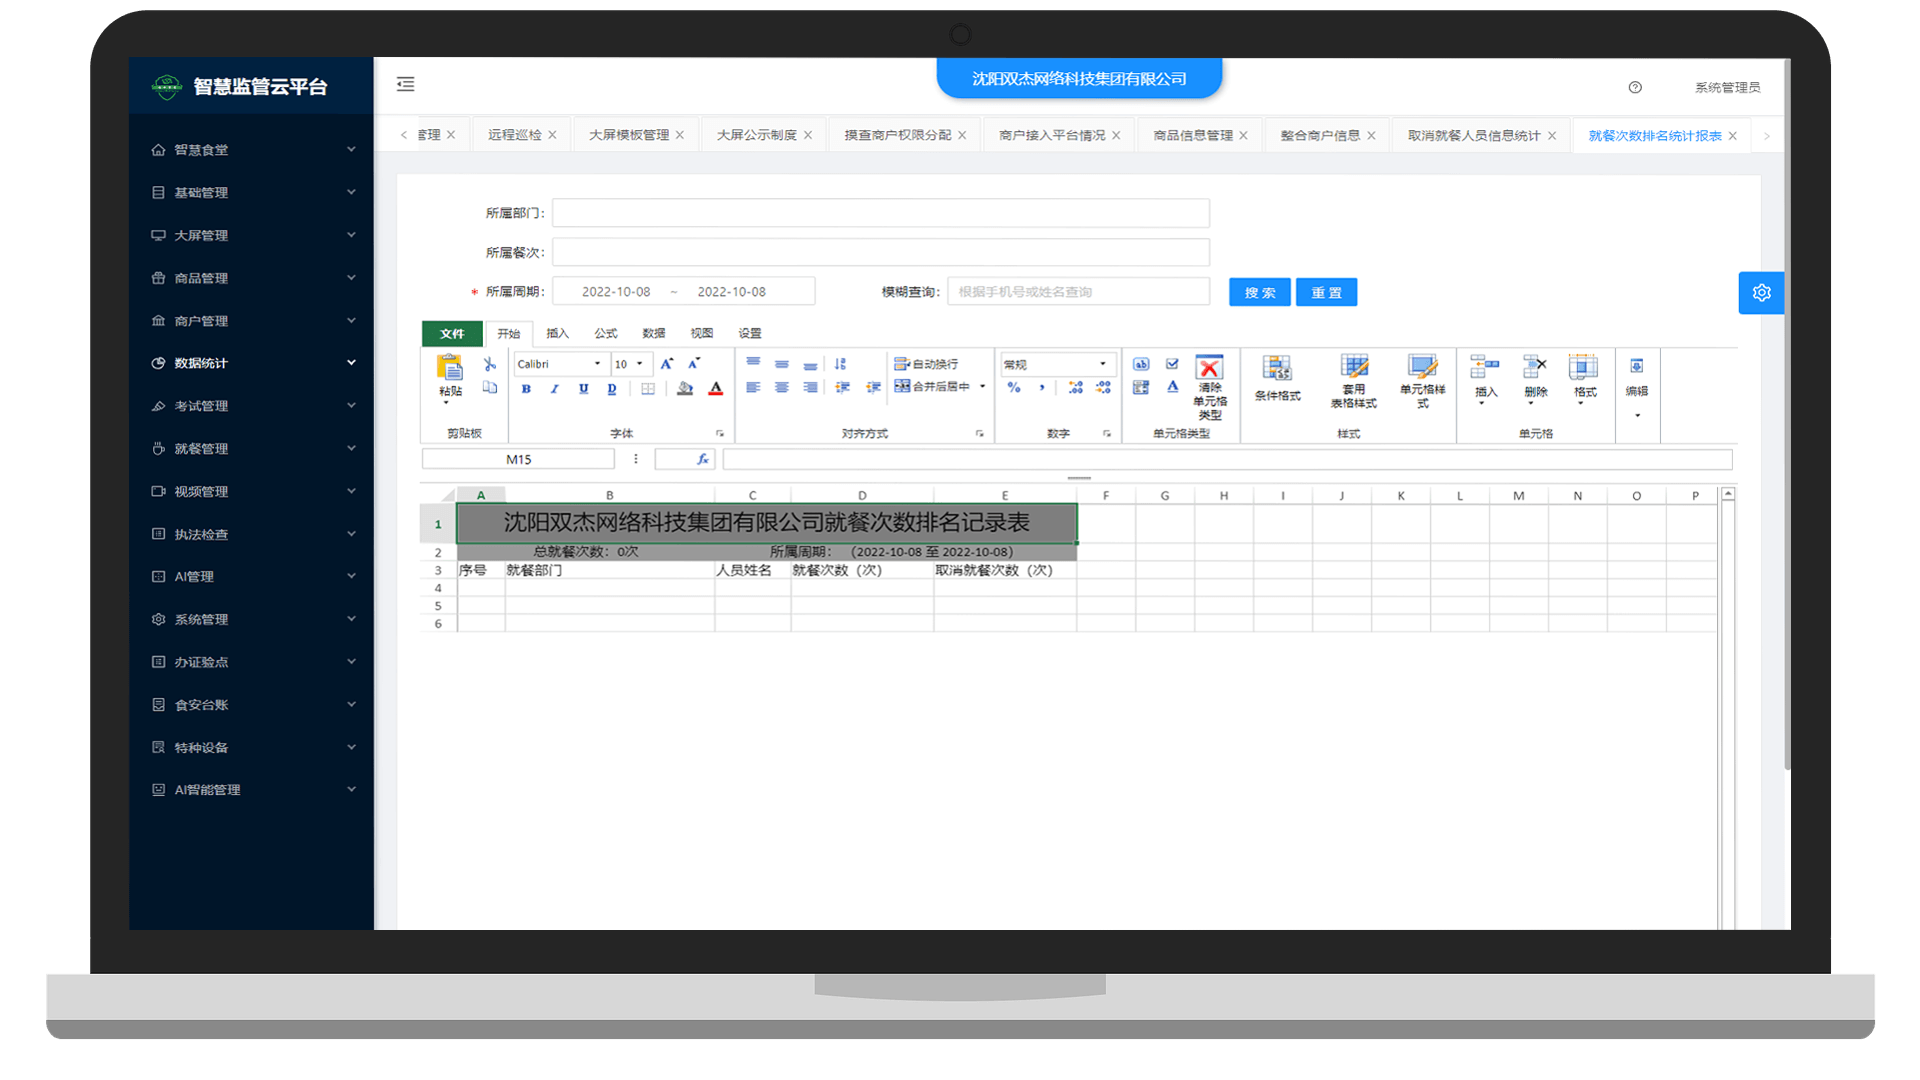Click the help question mark icon

(1635, 87)
